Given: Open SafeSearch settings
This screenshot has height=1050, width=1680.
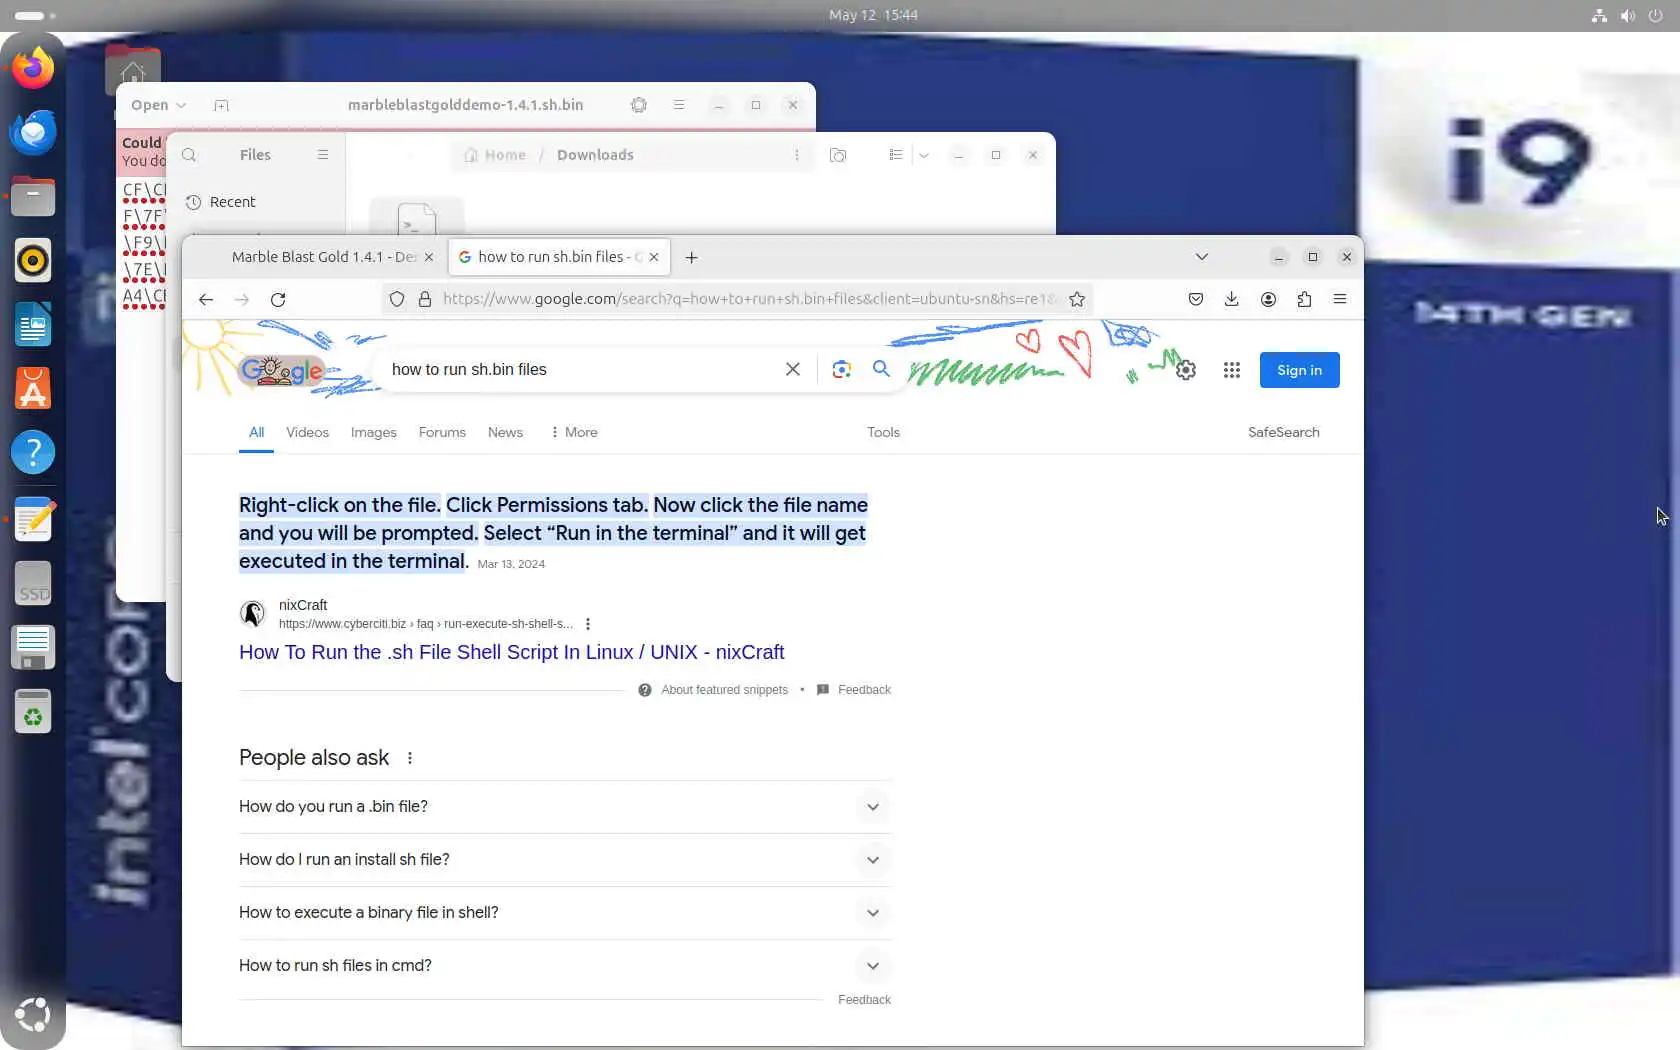Looking at the screenshot, I should (x=1283, y=432).
